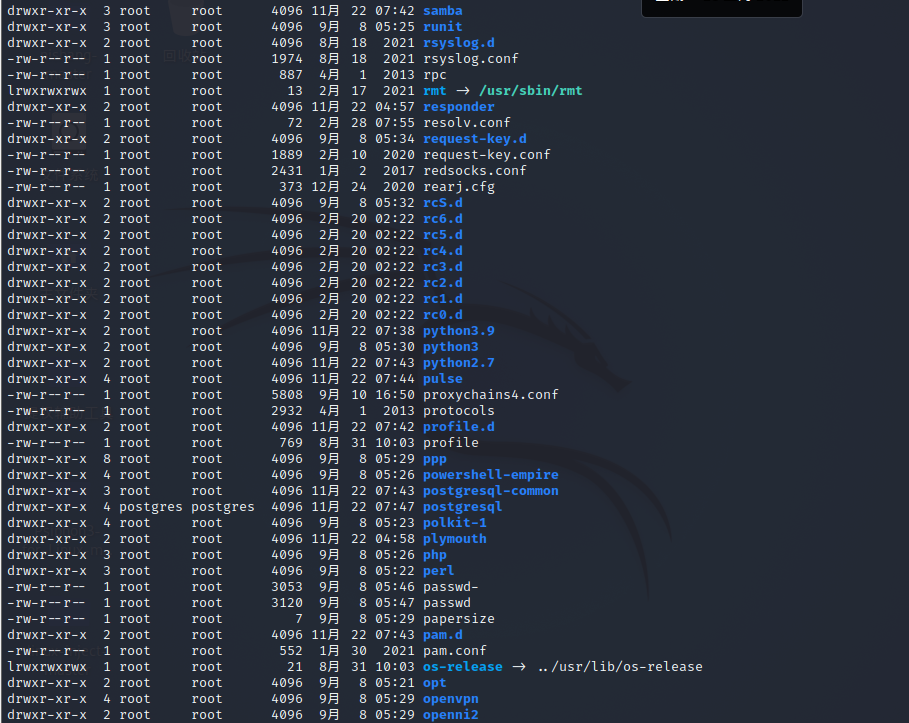Image resolution: width=909 pixels, height=723 pixels.
Task: Click the rcS.d directory name
Action: point(442,203)
